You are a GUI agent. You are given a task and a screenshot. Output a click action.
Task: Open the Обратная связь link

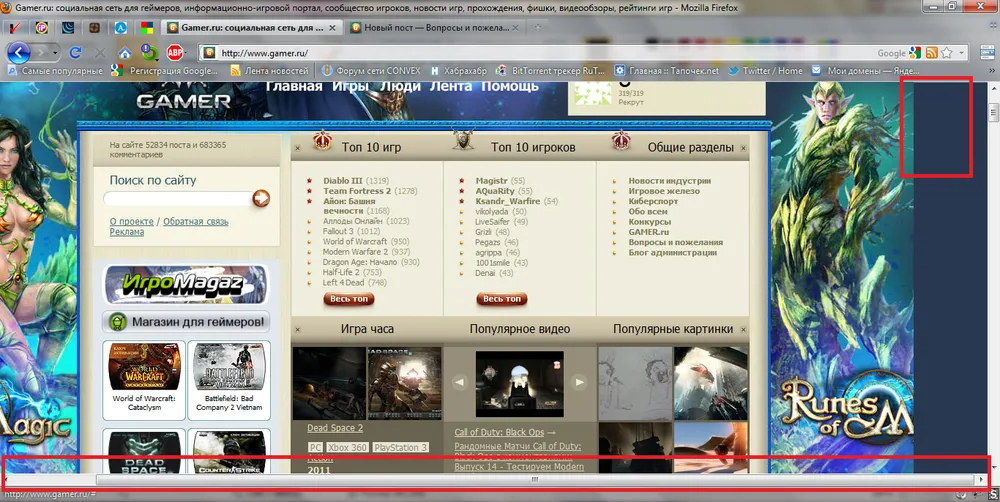point(196,222)
